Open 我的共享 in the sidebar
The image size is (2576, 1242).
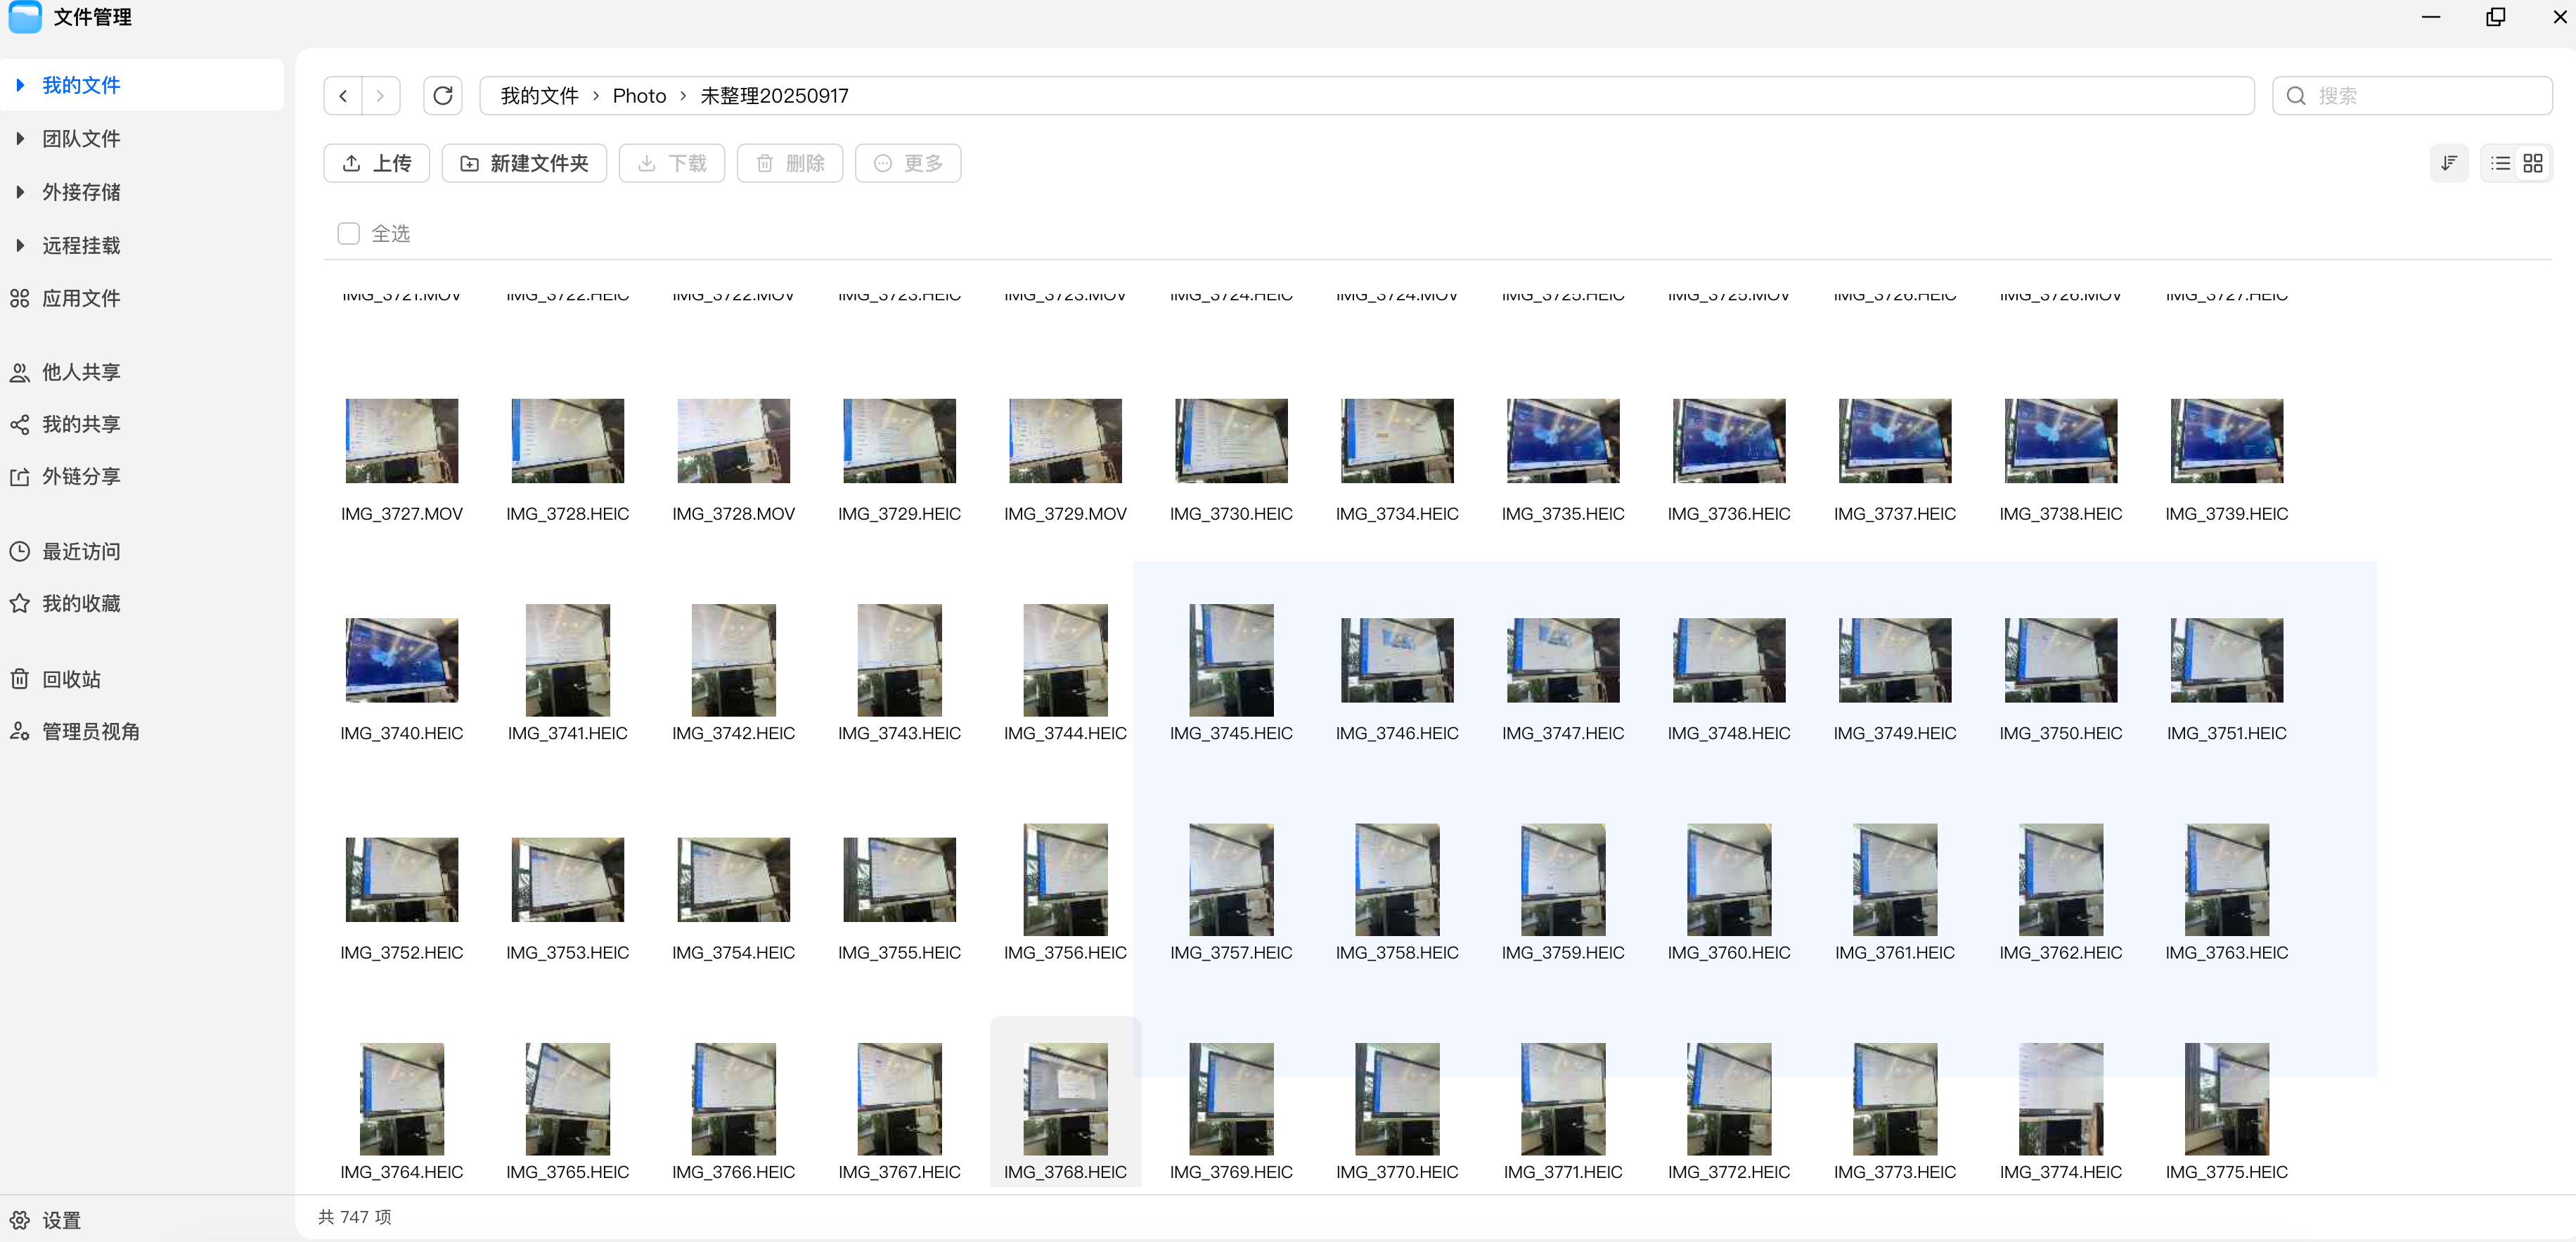pyautogui.click(x=81, y=424)
